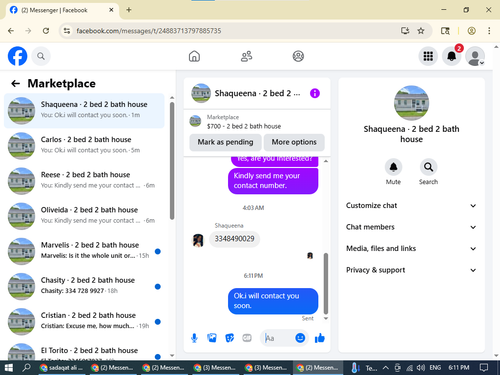Click the taskbar clock showing 6:11 PM
The height and width of the screenshot is (375, 500).
click(x=459, y=368)
